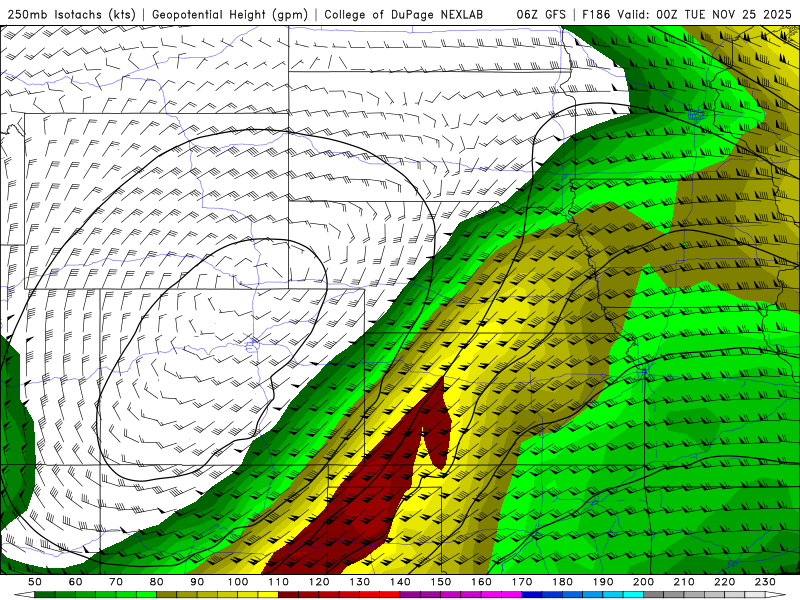Click the '100' color bar label
Image resolution: width=800 pixels, height=600 pixels.
[238, 582]
